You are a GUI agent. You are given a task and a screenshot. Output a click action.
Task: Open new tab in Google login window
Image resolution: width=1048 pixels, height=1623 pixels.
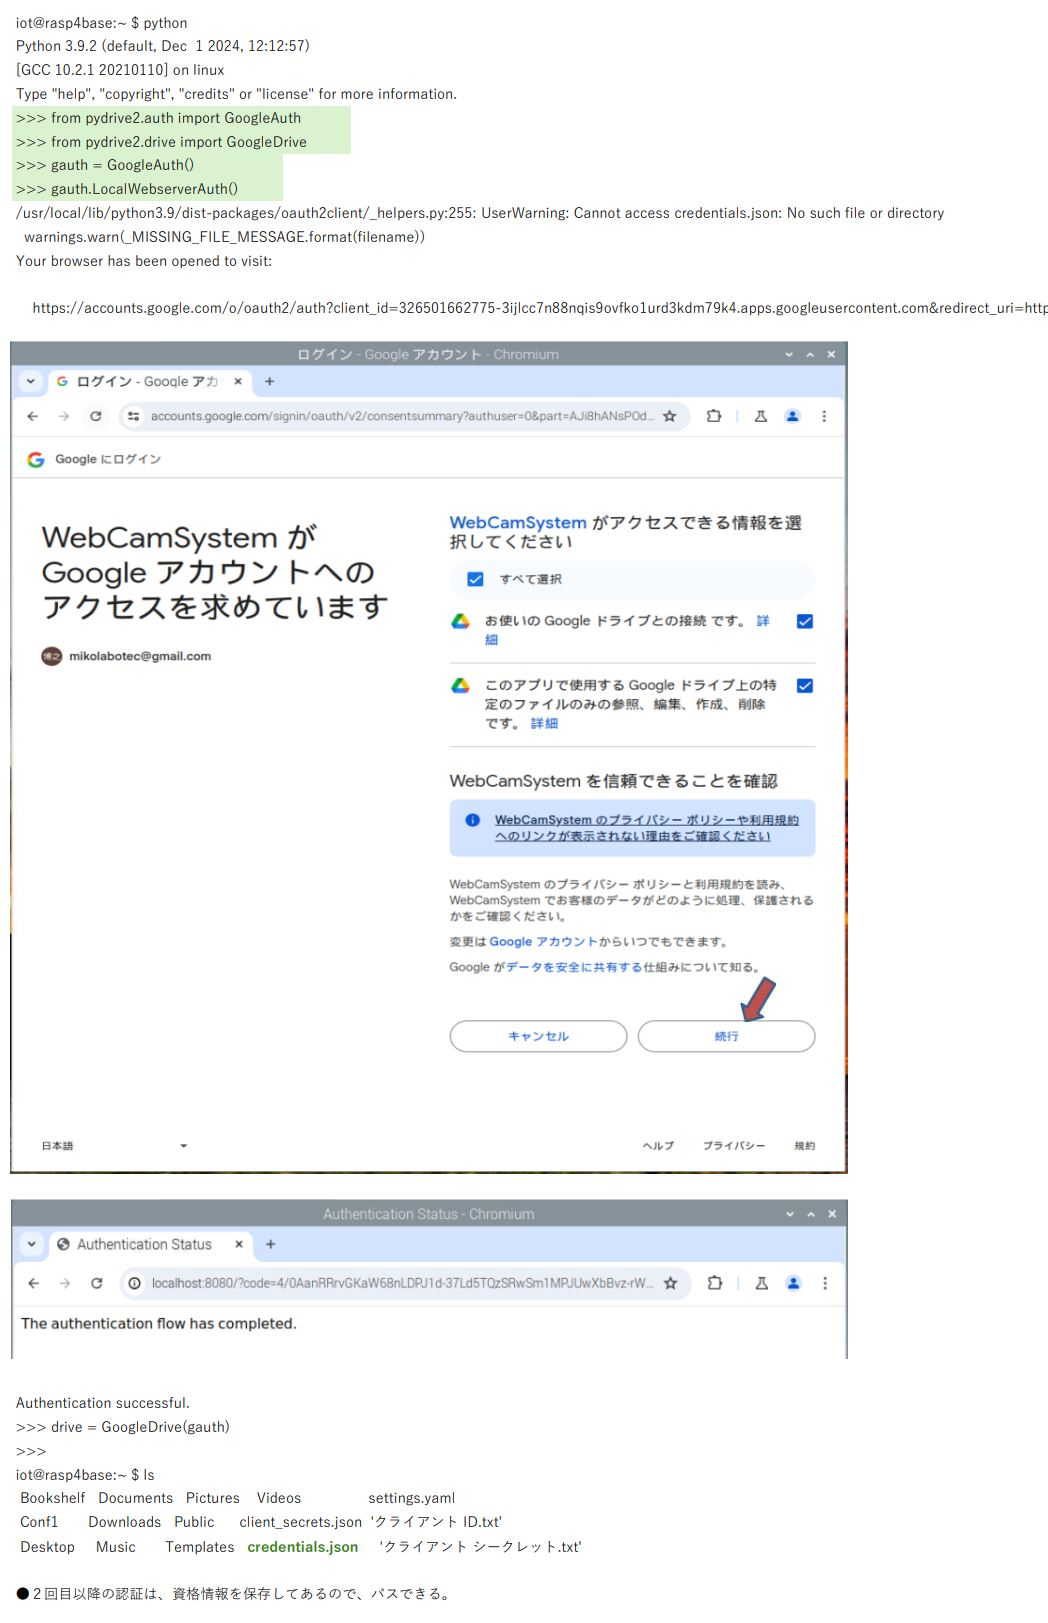269,381
